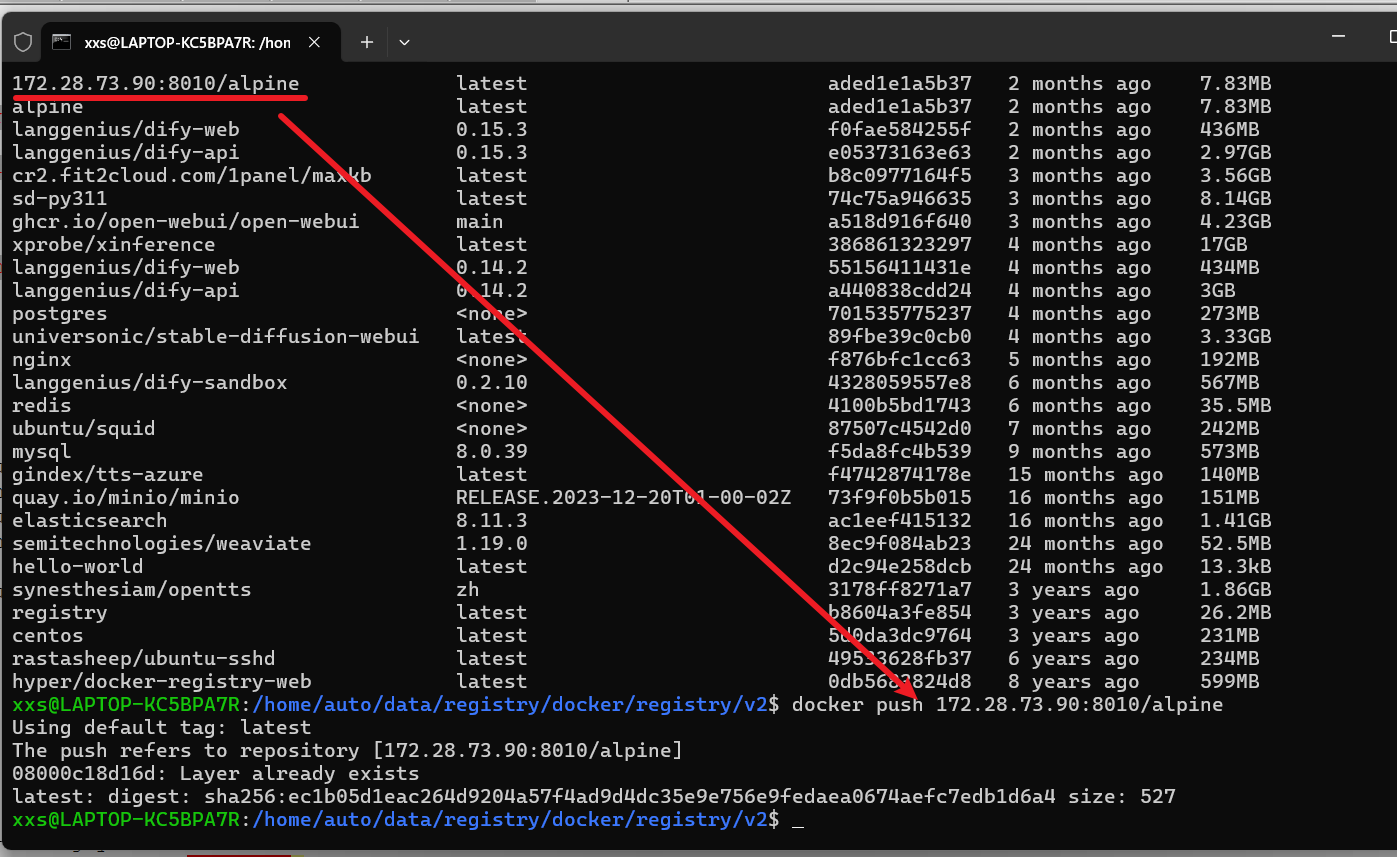Click size 8.14GB
The image size is (1397, 857).
(x=1235, y=199)
